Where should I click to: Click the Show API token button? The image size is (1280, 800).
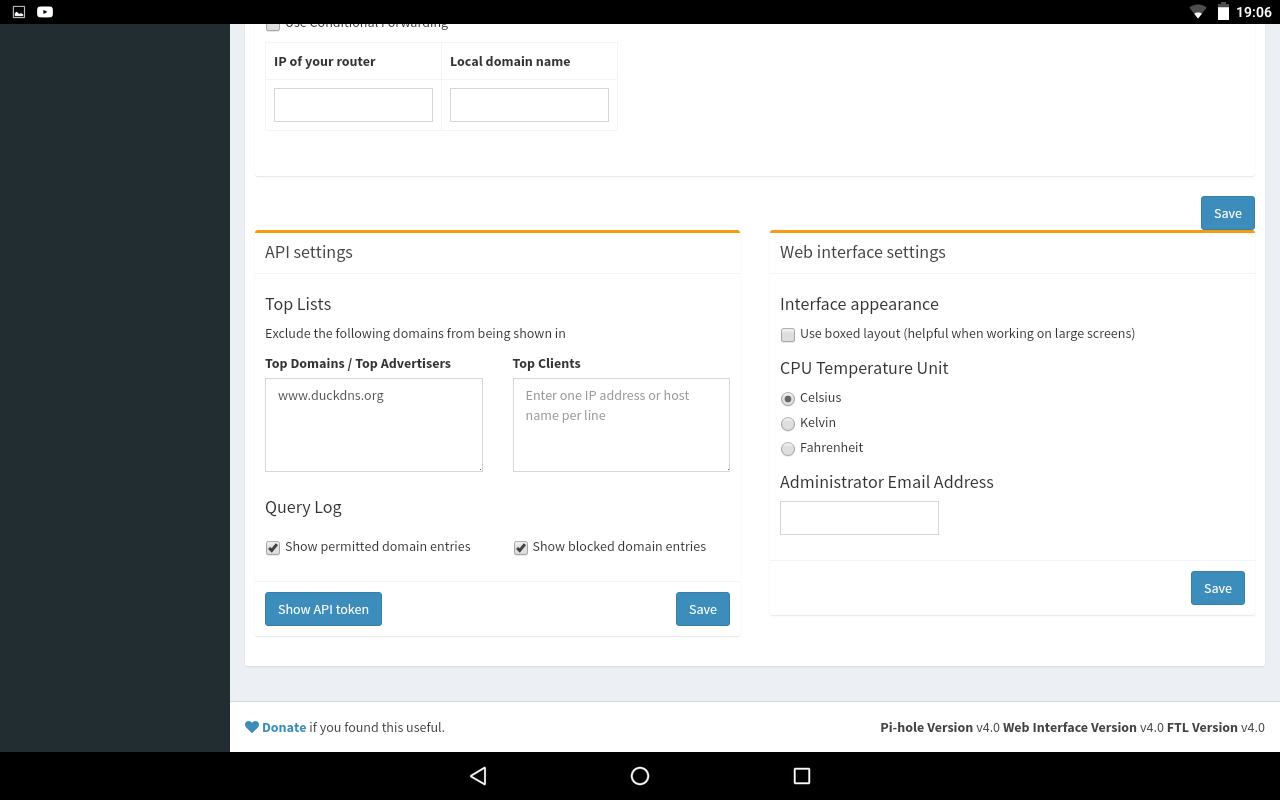tap(323, 609)
